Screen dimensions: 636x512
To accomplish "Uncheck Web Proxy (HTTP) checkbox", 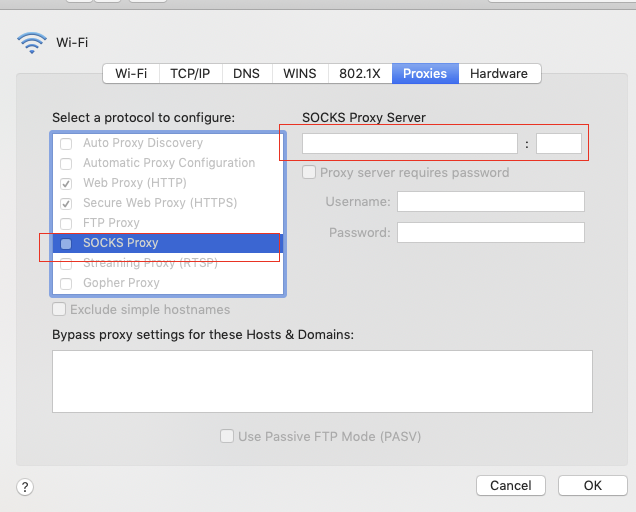I will (x=66, y=183).
